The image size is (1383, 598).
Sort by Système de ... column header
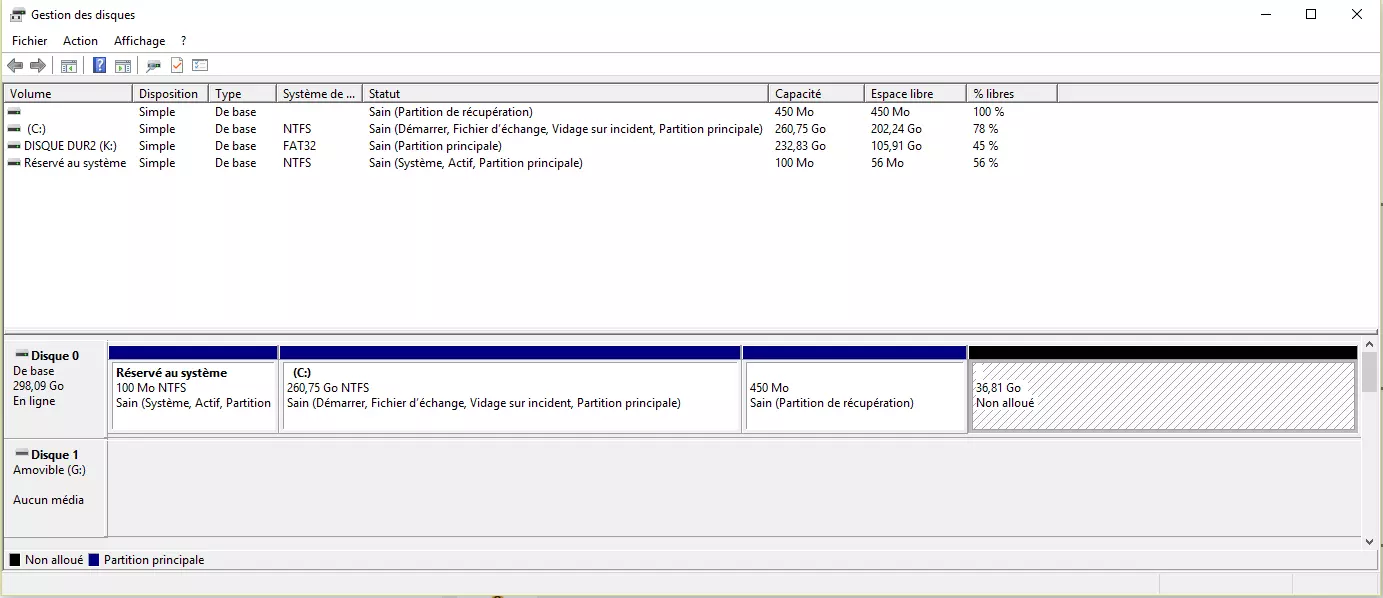pos(319,94)
